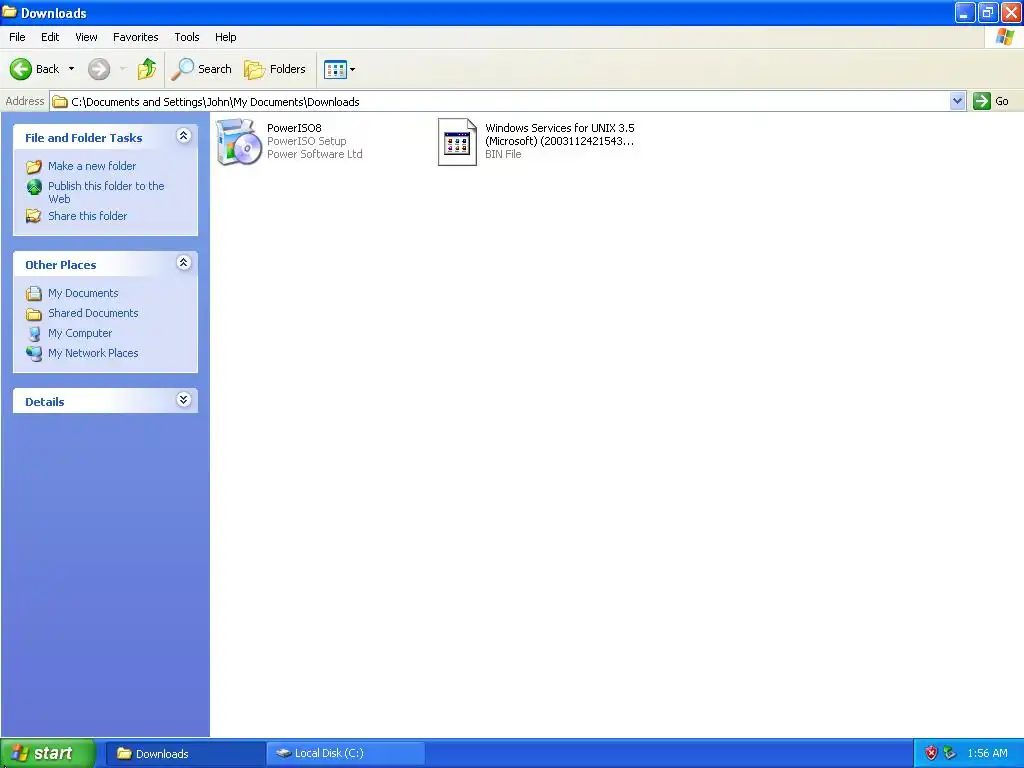Viewport: 1024px width, 768px height.
Task: Click the Windows Start button
Action: point(48,753)
